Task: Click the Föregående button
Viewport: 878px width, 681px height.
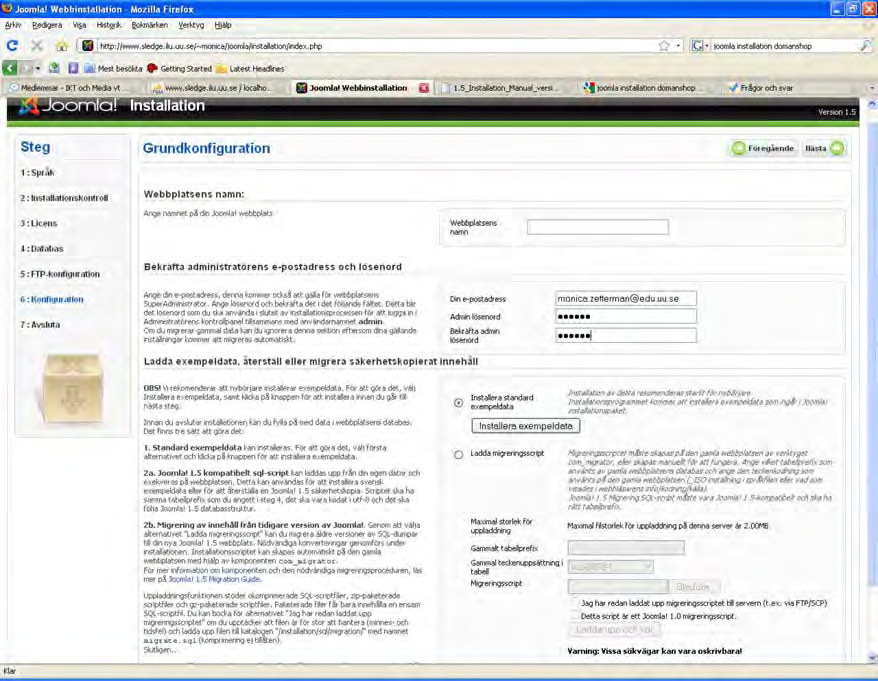Action: (x=764, y=148)
